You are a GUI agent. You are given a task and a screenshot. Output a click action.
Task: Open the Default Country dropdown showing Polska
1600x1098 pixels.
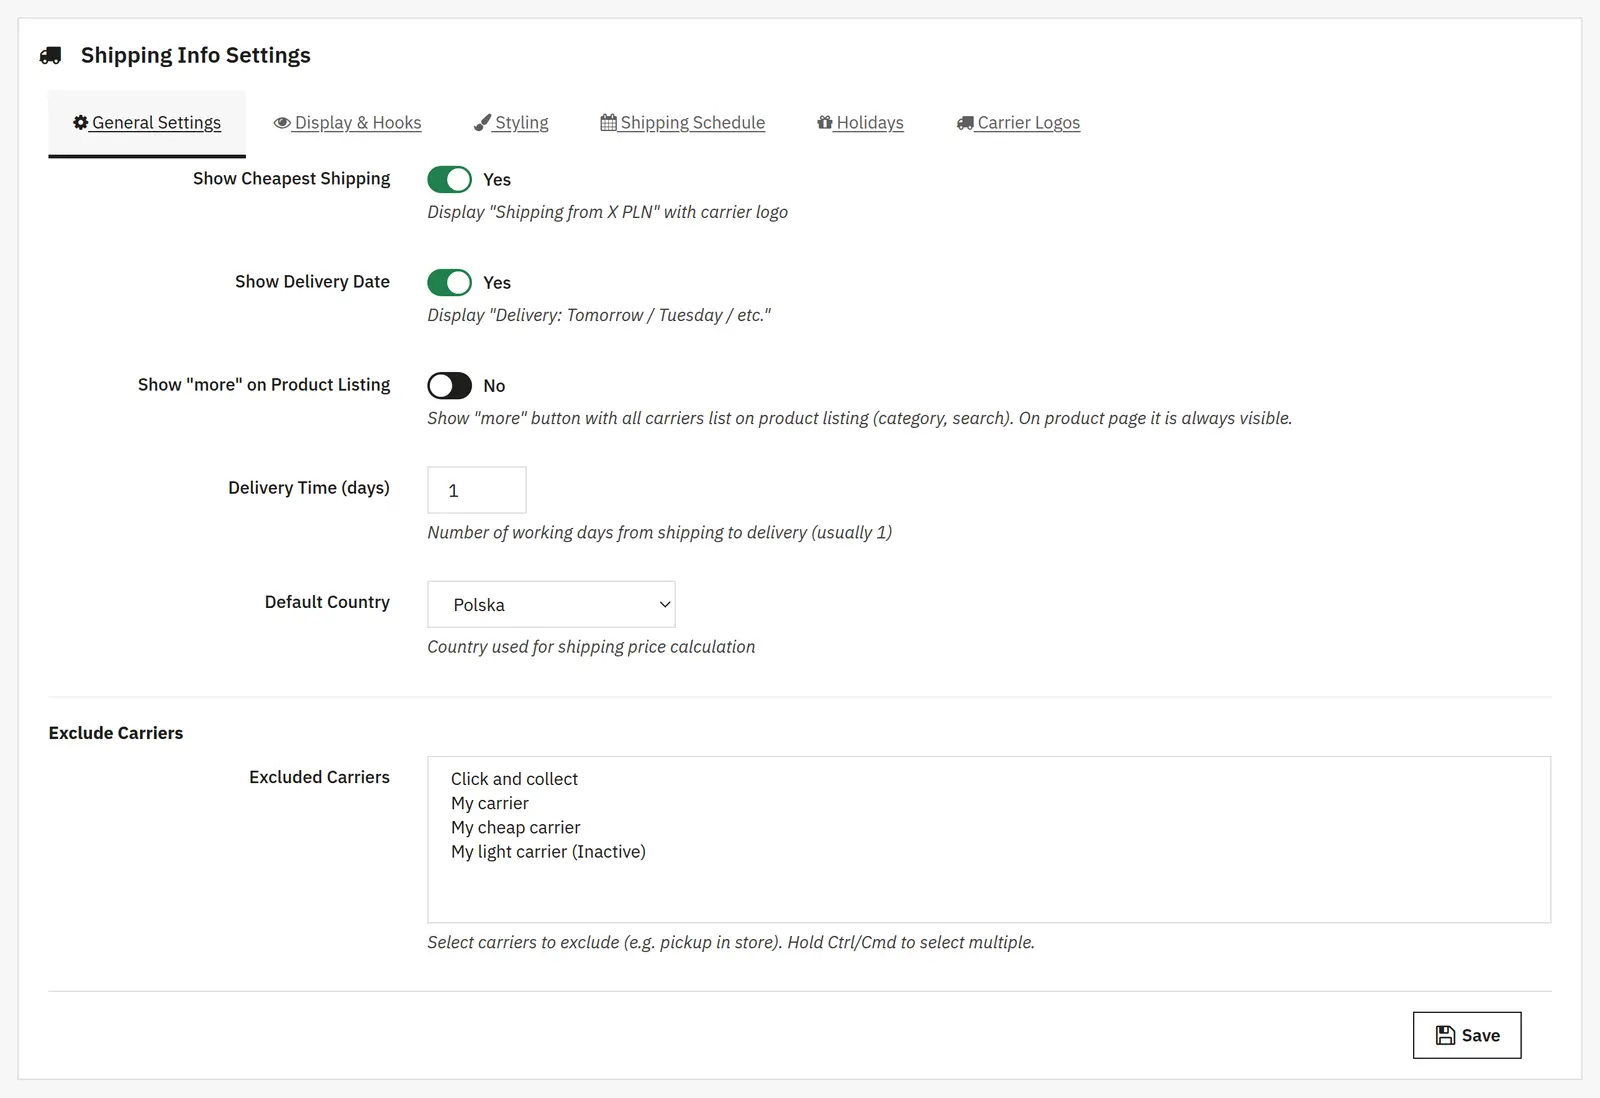pyautogui.click(x=551, y=604)
